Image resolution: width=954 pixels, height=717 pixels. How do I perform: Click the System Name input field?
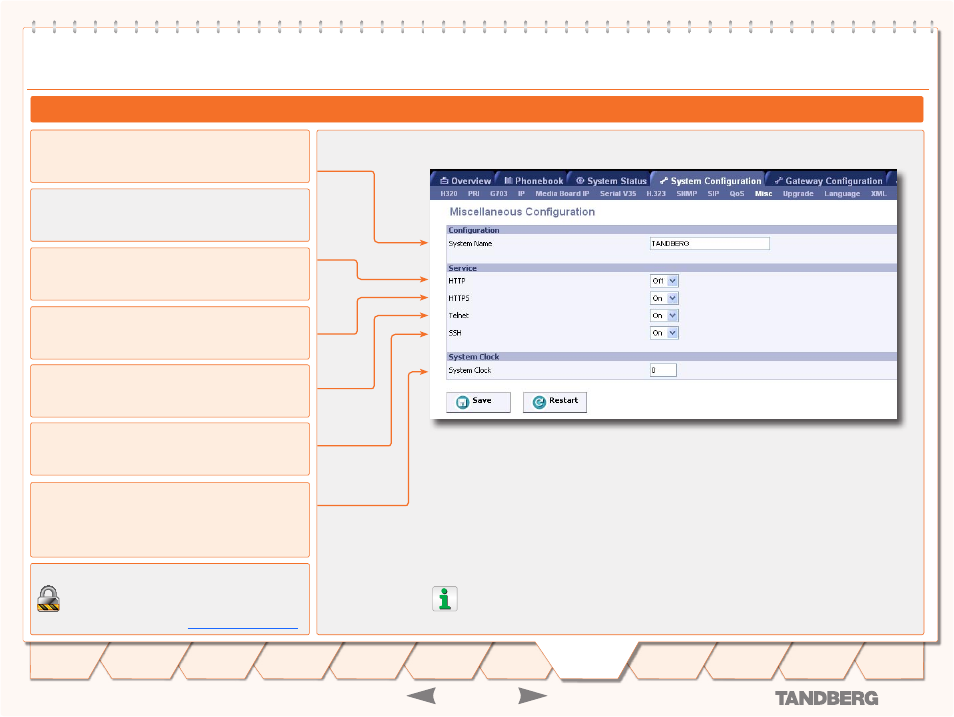709,243
